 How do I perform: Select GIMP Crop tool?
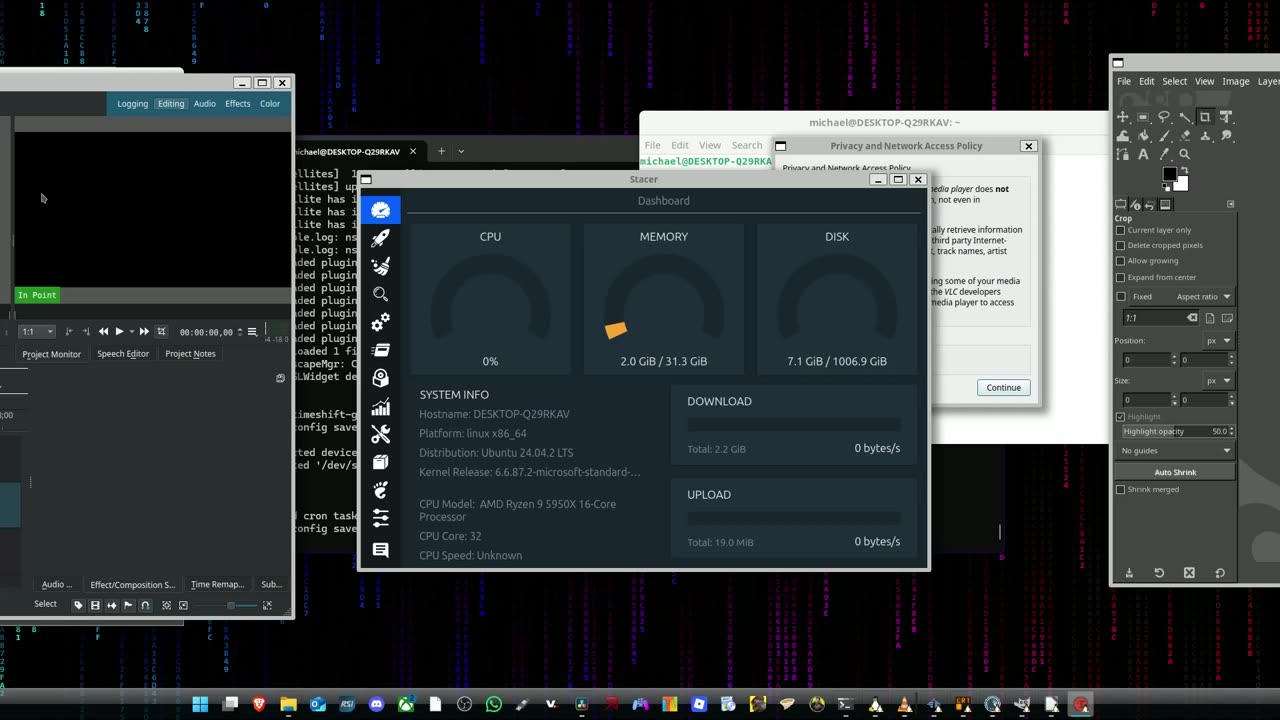[1205, 117]
